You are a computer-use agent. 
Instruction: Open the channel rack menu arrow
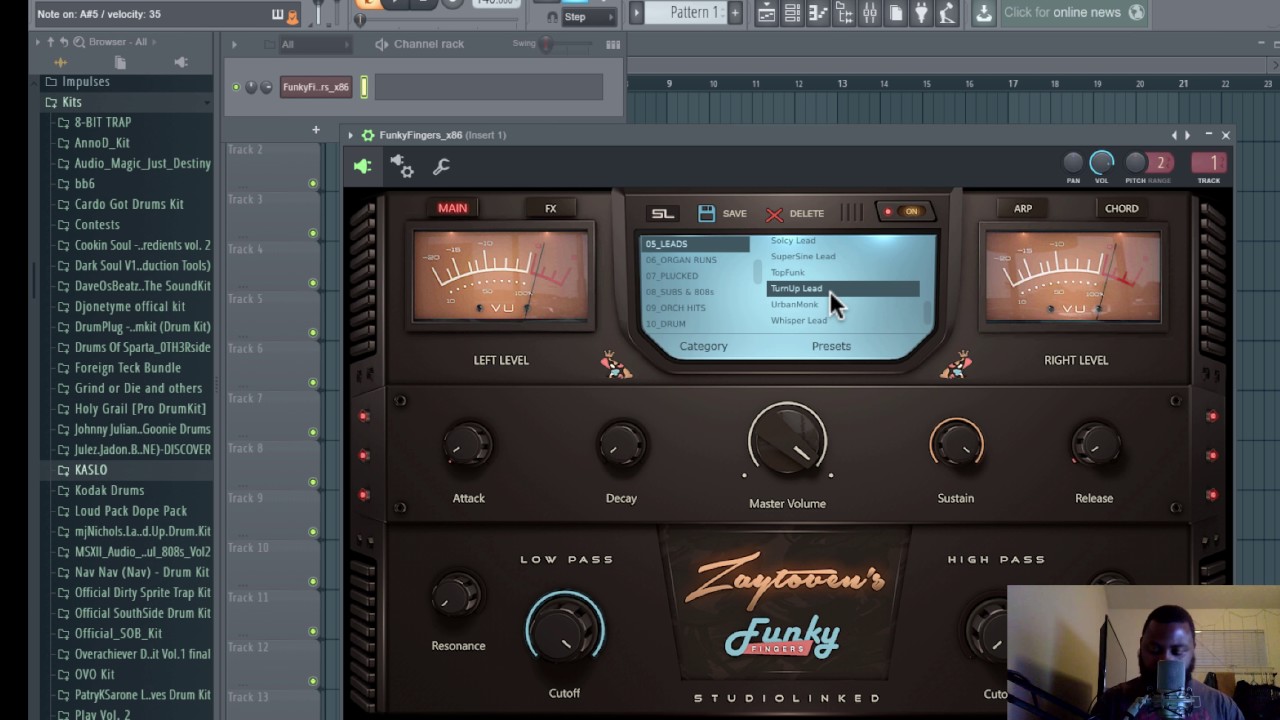pyautogui.click(x=234, y=44)
